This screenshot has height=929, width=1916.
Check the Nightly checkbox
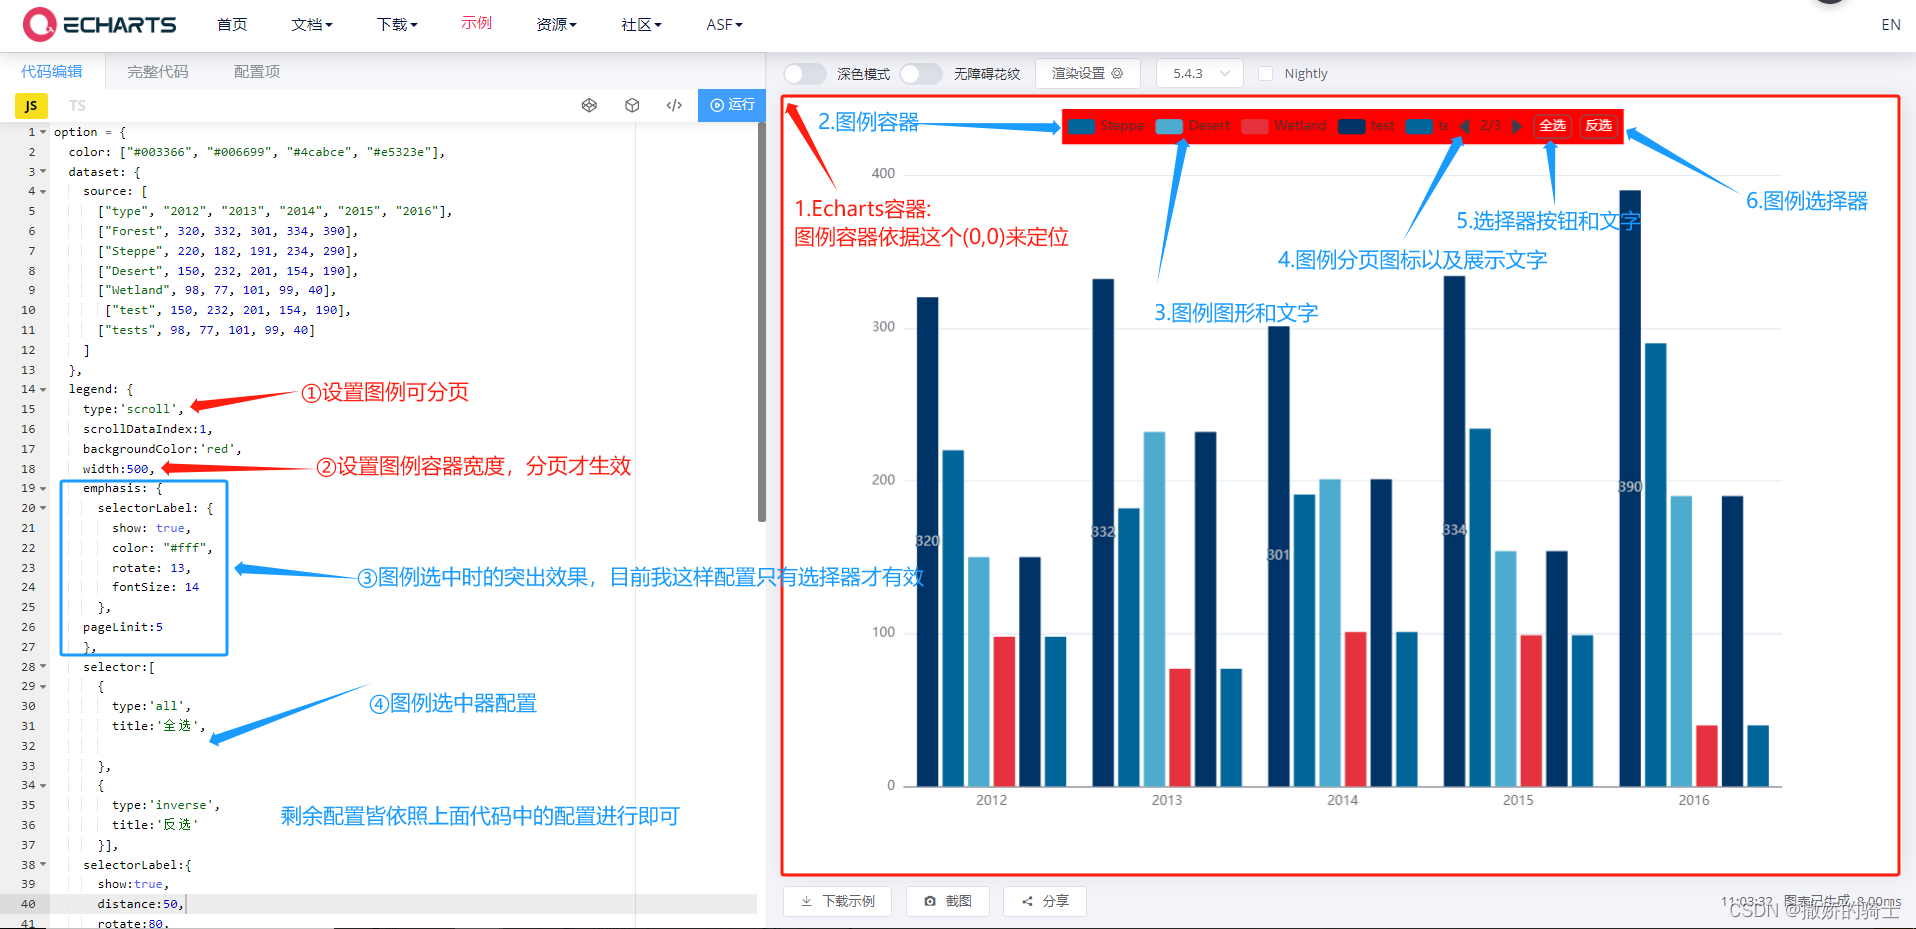click(x=1266, y=73)
